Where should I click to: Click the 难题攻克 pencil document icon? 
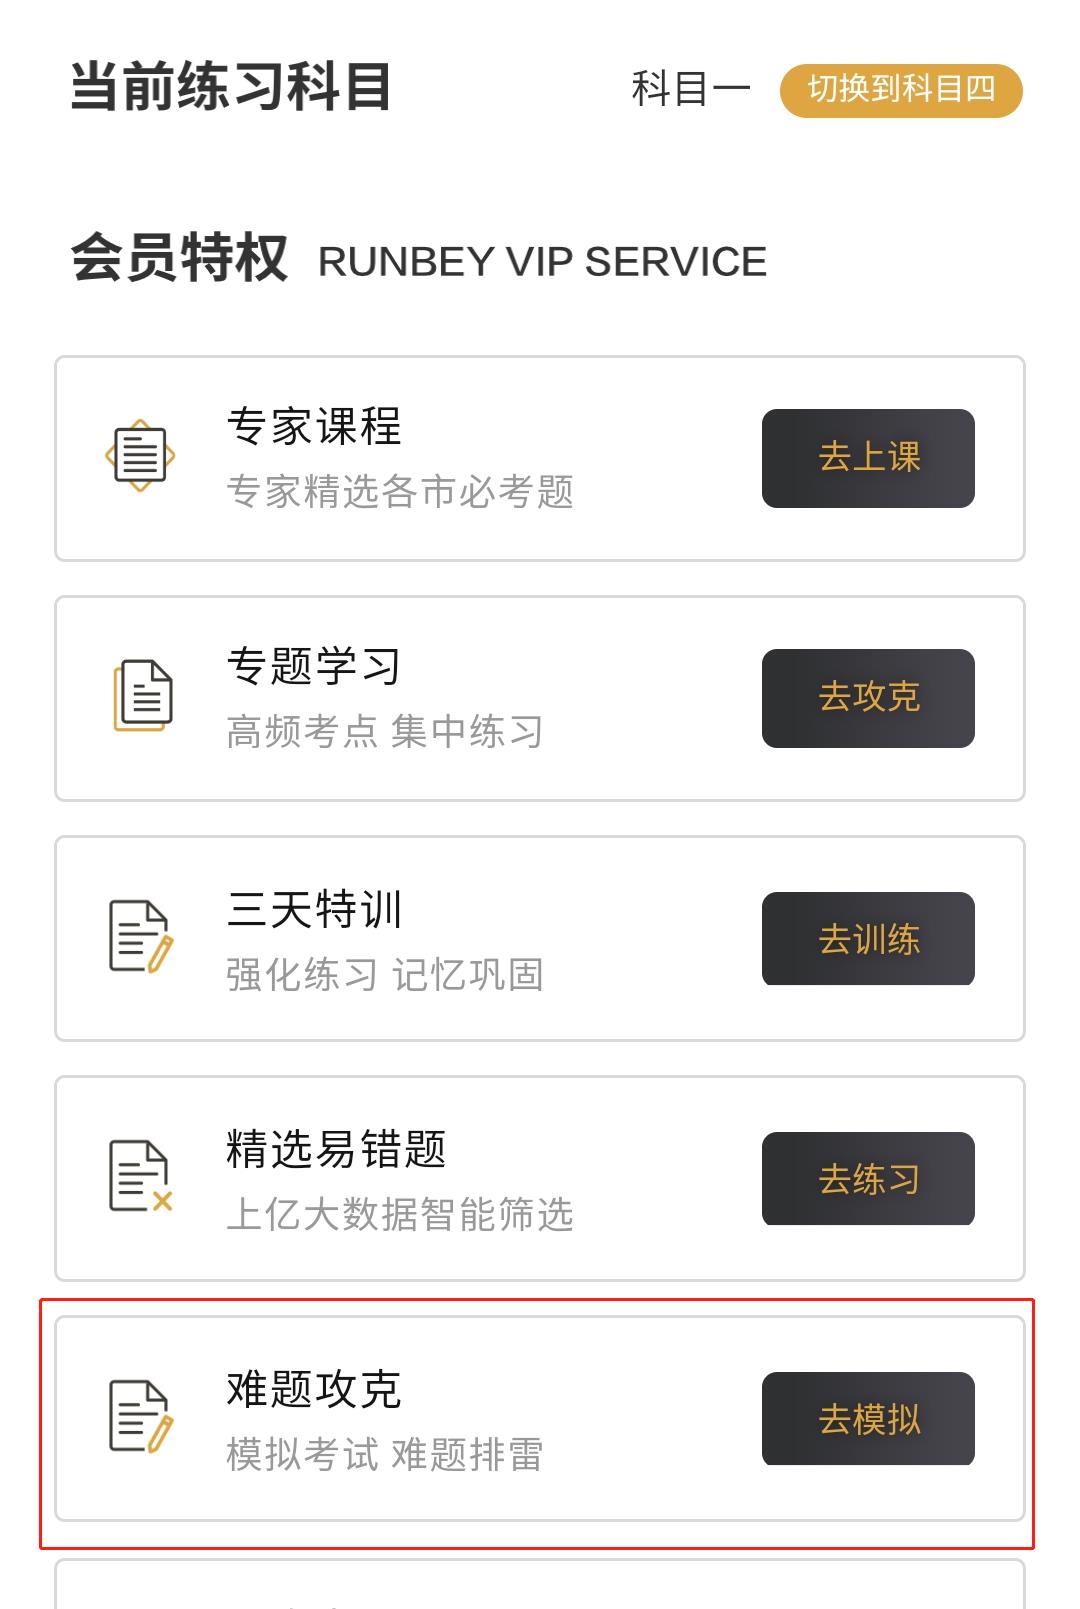140,1417
